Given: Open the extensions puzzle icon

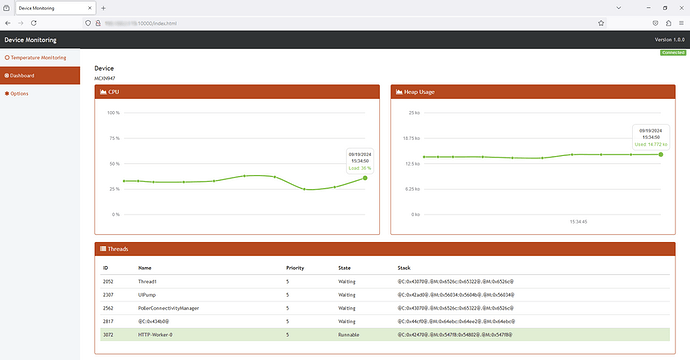Looking at the screenshot, I should (x=668, y=23).
